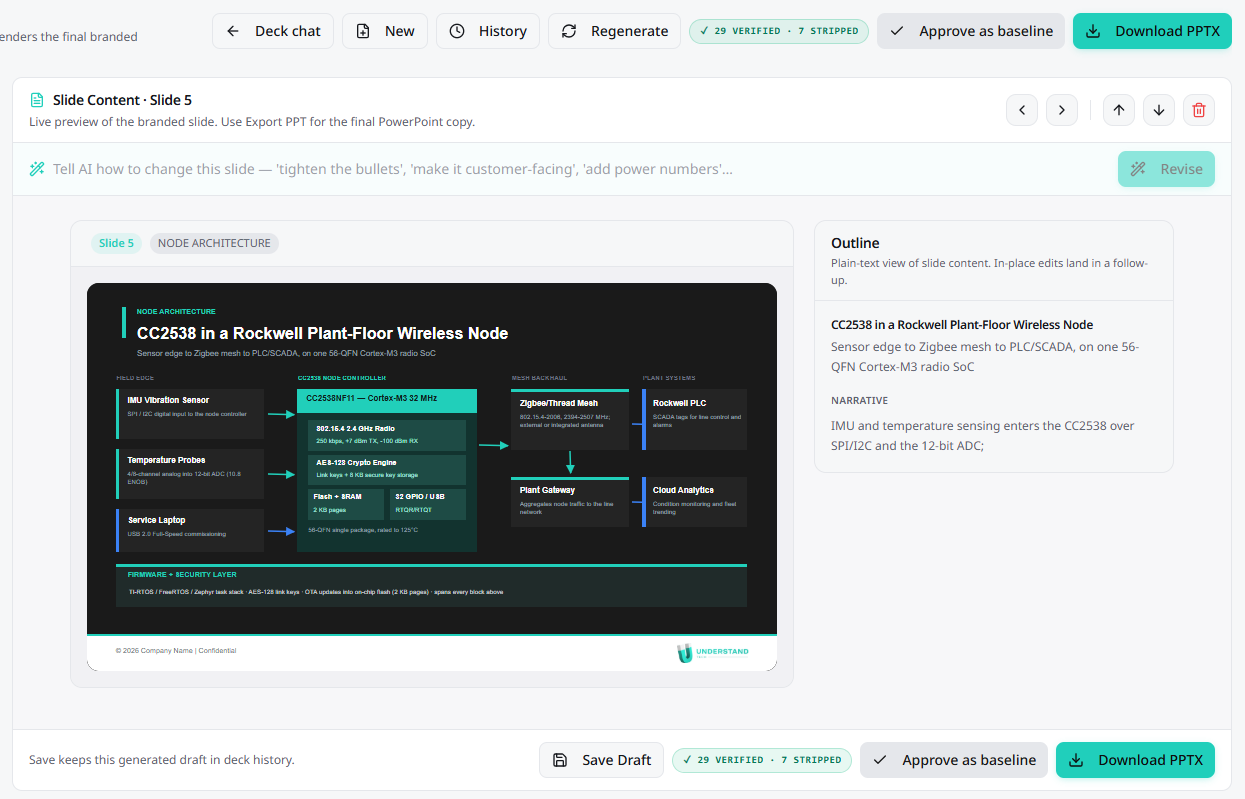Click the Cloud Analytics block

click(695, 502)
